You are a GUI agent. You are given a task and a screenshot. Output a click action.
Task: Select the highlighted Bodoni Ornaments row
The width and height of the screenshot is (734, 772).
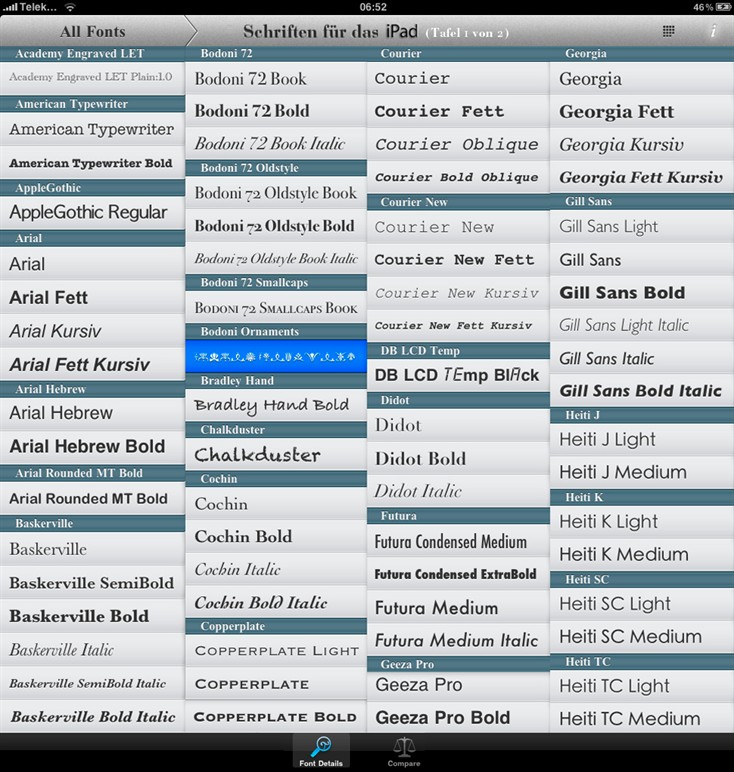[x=276, y=356]
